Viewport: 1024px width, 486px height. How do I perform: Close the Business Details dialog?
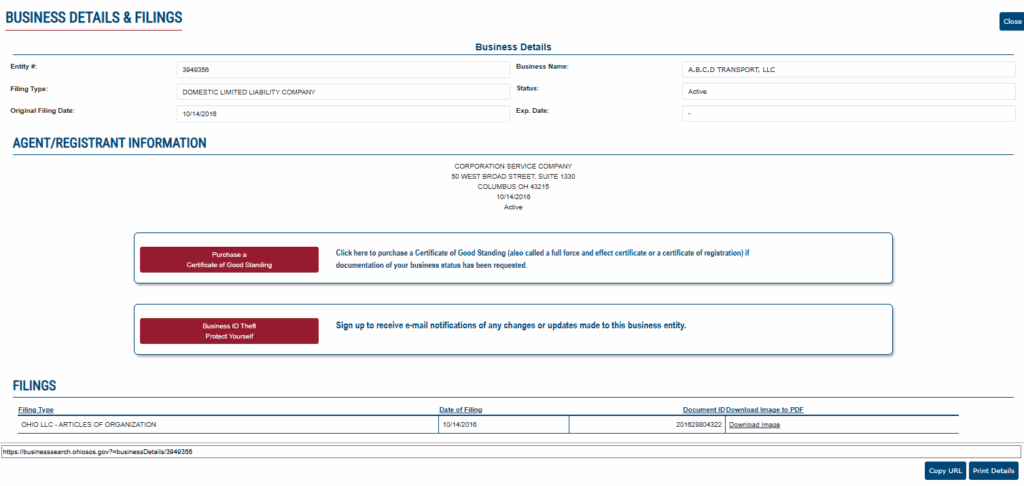(x=1011, y=21)
